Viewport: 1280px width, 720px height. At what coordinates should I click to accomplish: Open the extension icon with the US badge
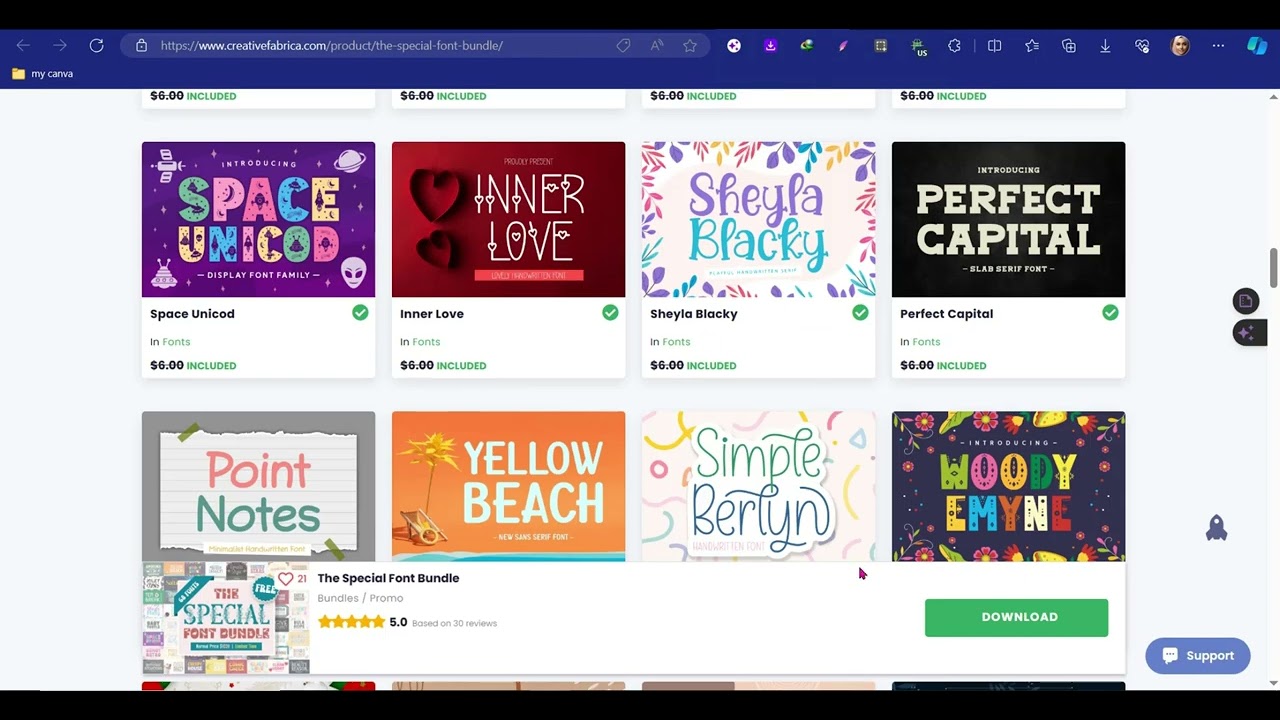(918, 46)
